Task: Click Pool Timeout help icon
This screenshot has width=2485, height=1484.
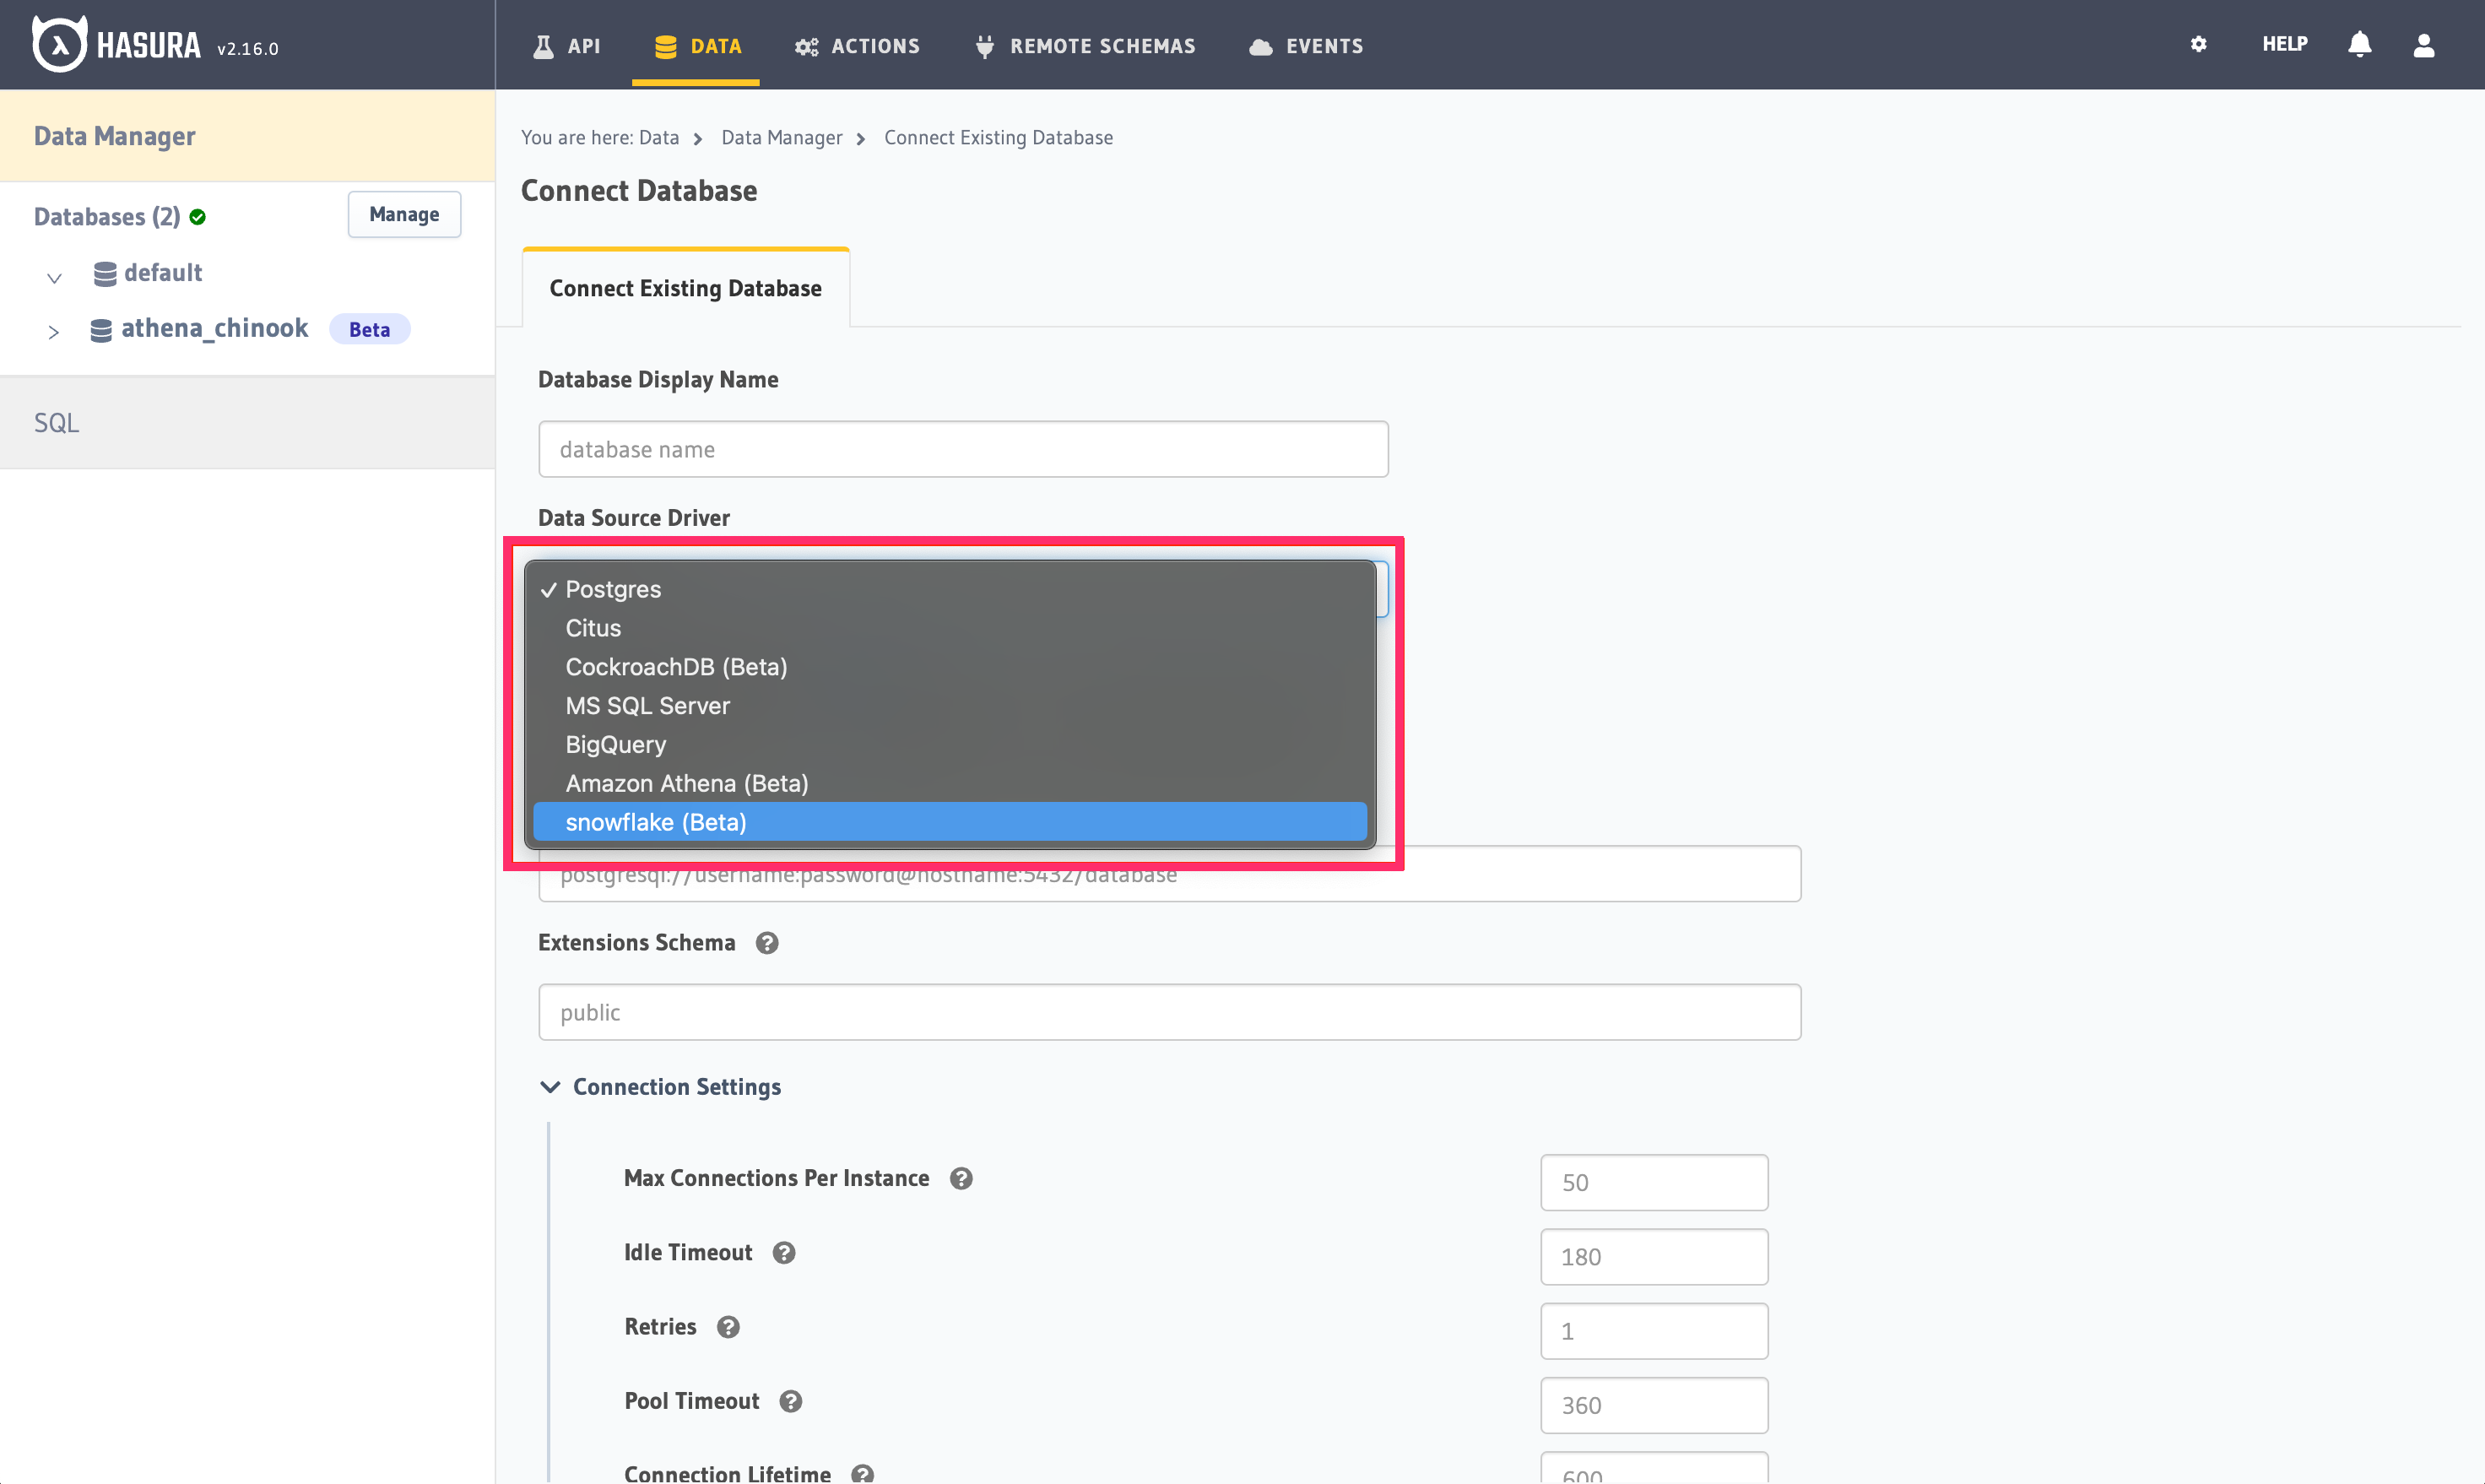Action: [790, 1401]
